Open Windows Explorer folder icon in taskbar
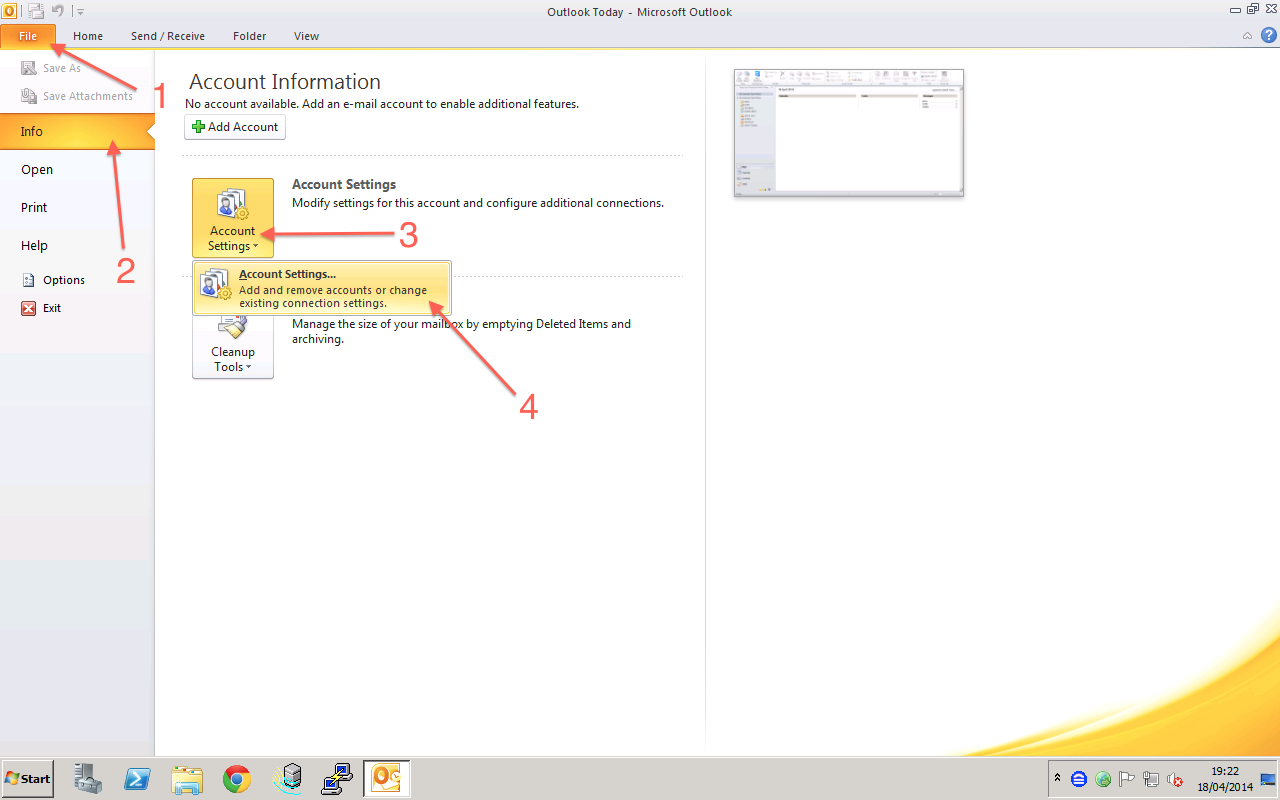 click(187, 778)
